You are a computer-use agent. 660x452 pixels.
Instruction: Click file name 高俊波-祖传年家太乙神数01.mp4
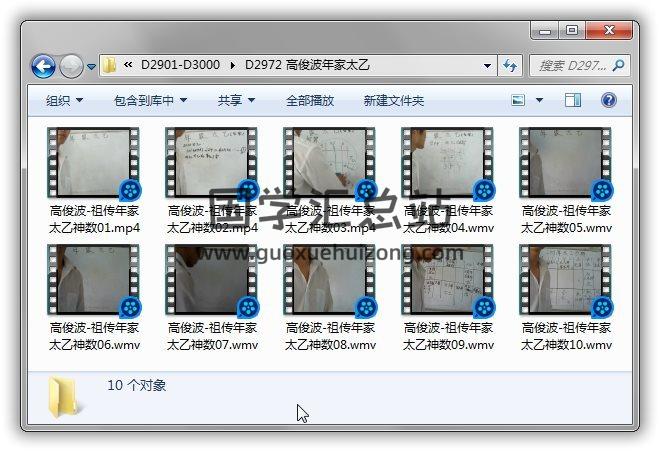(x=94, y=219)
